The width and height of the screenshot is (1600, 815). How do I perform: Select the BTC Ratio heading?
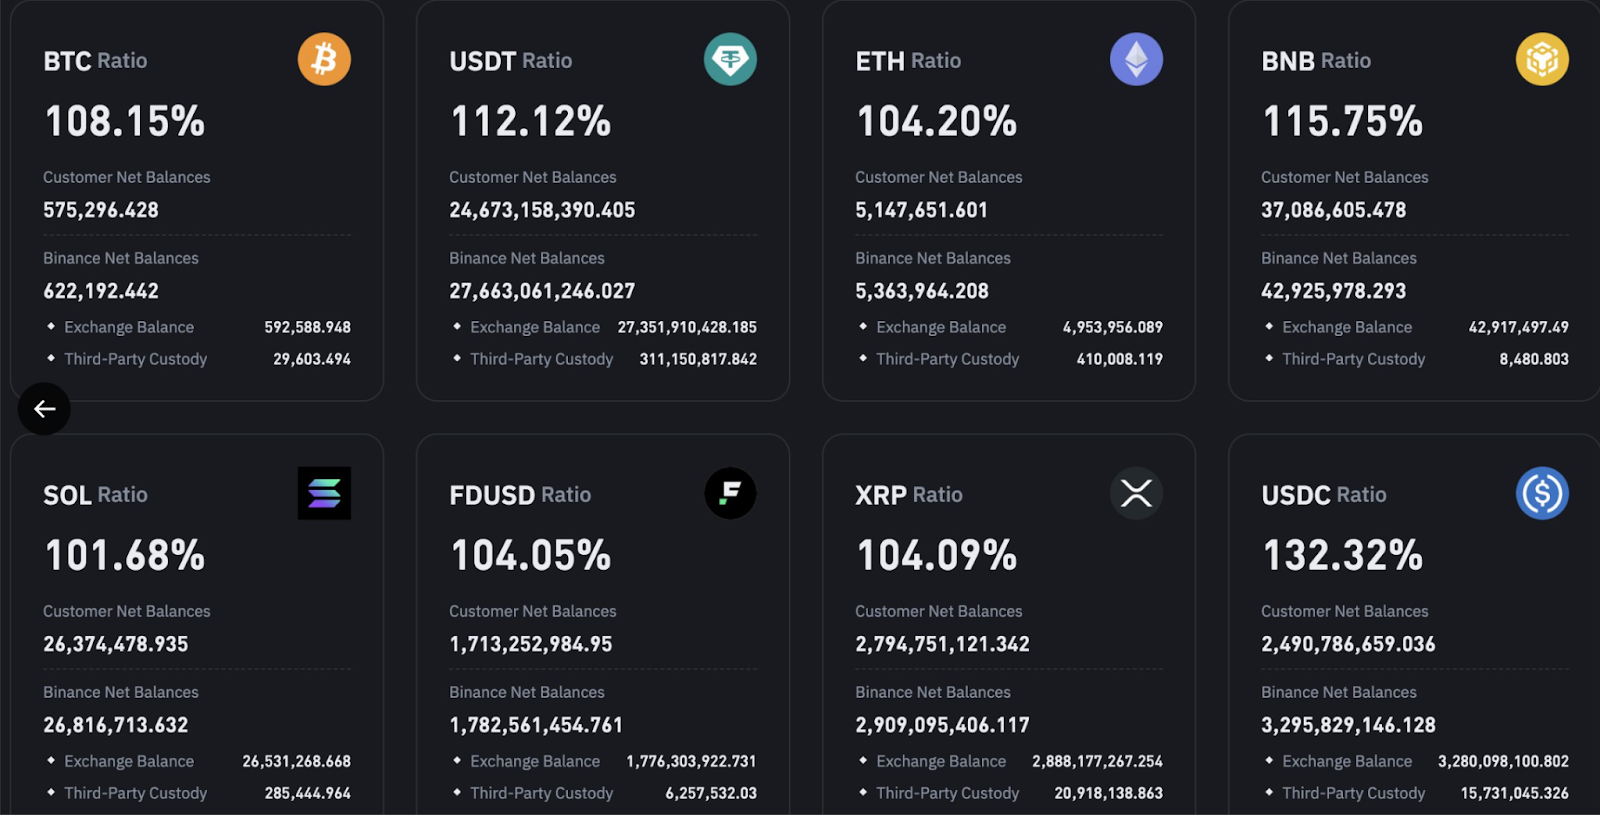pyautogui.click(x=95, y=61)
